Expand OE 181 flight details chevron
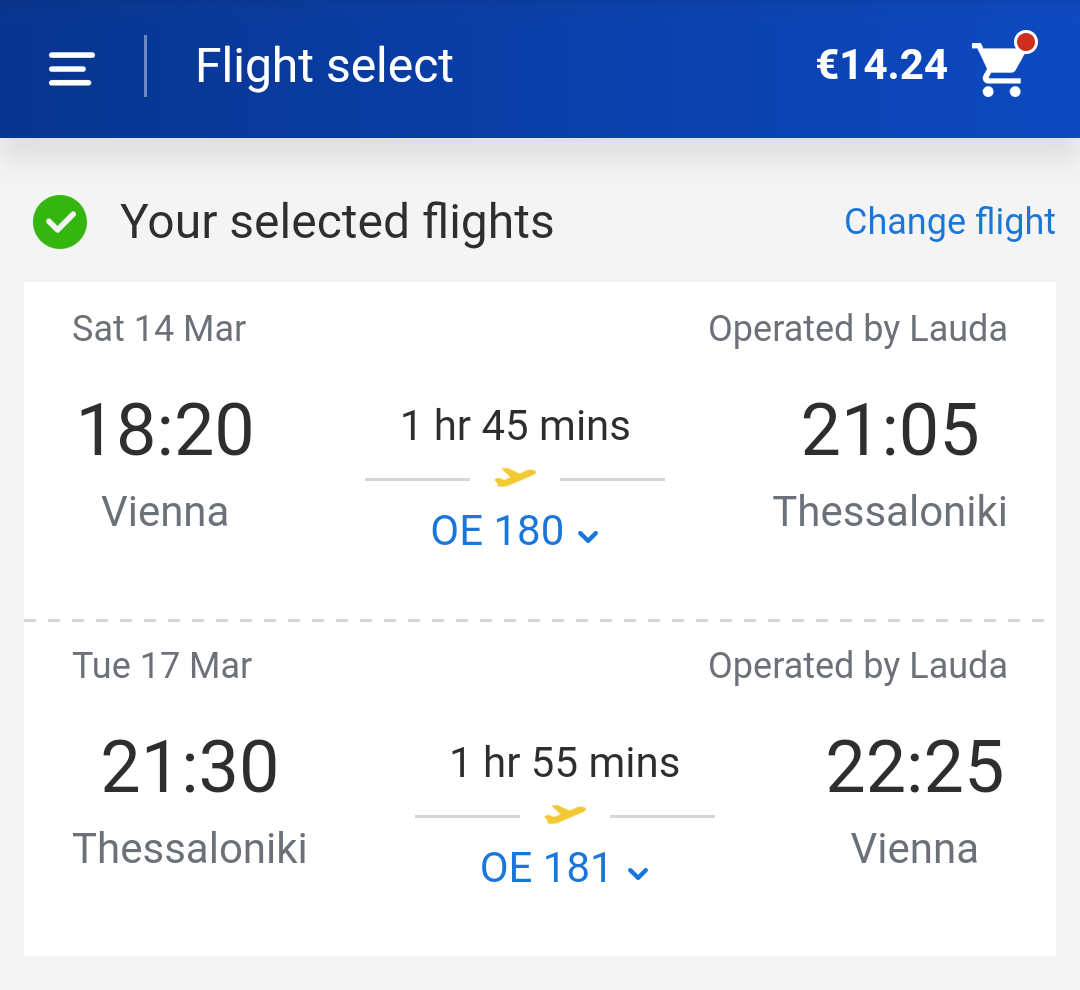Image resolution: width=1080 pixels, height=990 pixels. click(x=638, y=874)
